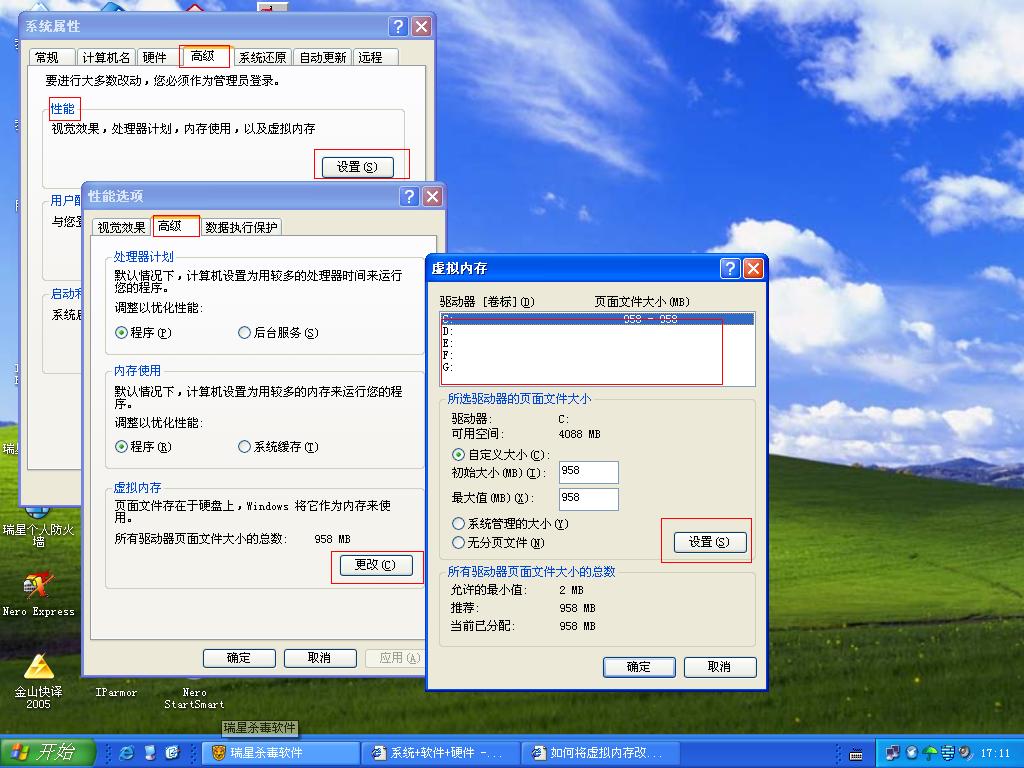
Task: Click help button in 虚拟内存 title bar
Action: (x=730, y=268)
